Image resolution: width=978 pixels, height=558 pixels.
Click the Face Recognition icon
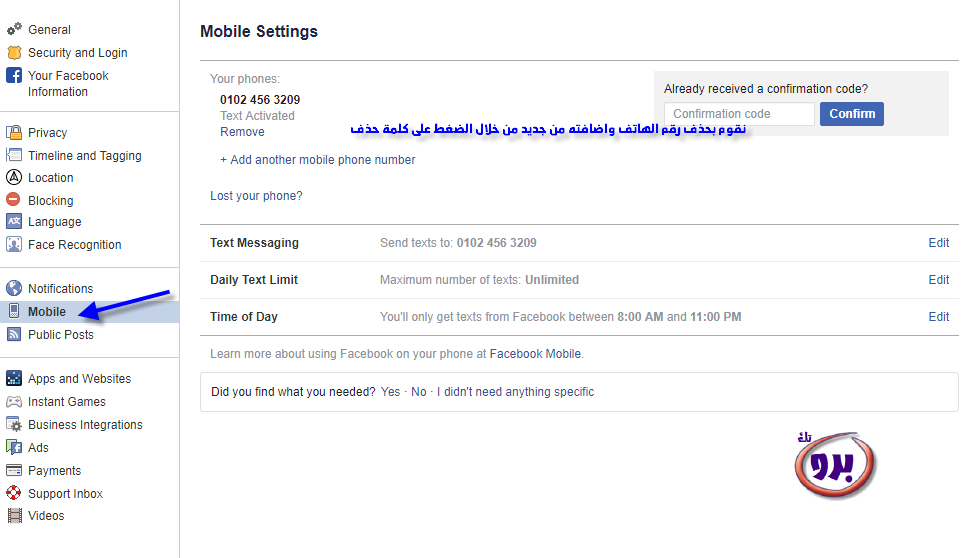click(x=14, y=245)
